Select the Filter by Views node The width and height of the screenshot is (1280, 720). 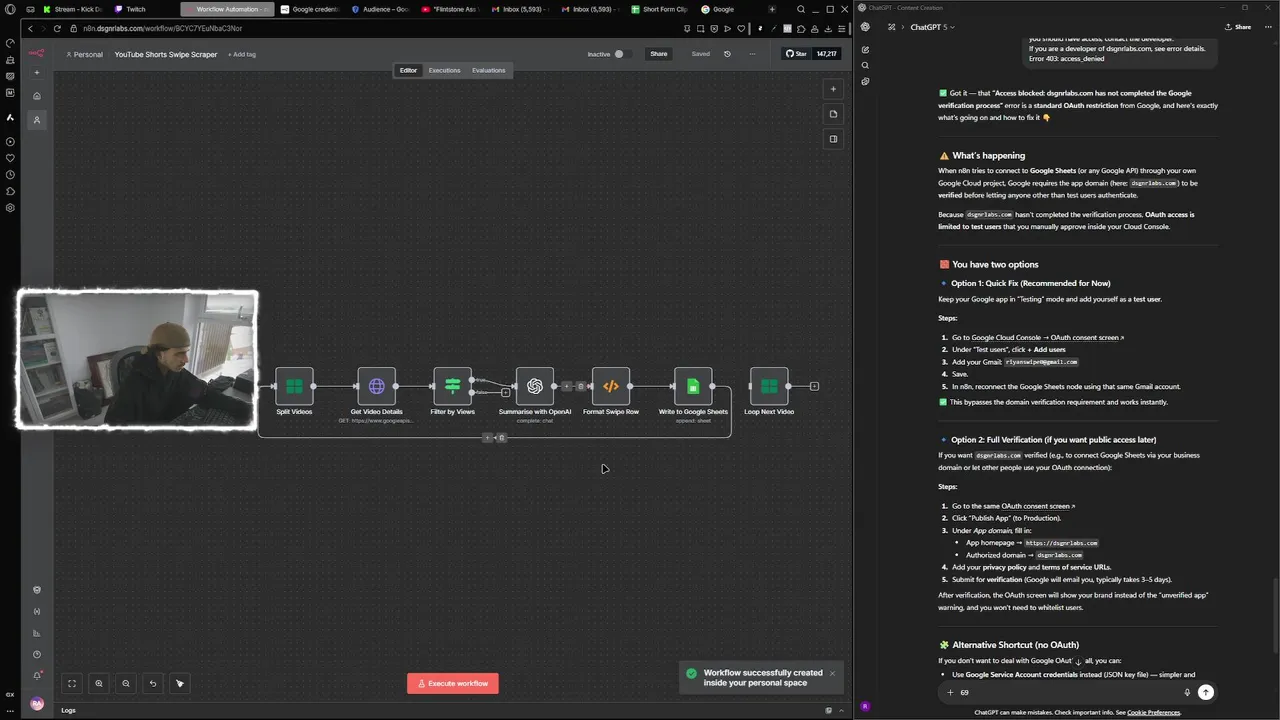pyautogui.click(x=452, y=386)
